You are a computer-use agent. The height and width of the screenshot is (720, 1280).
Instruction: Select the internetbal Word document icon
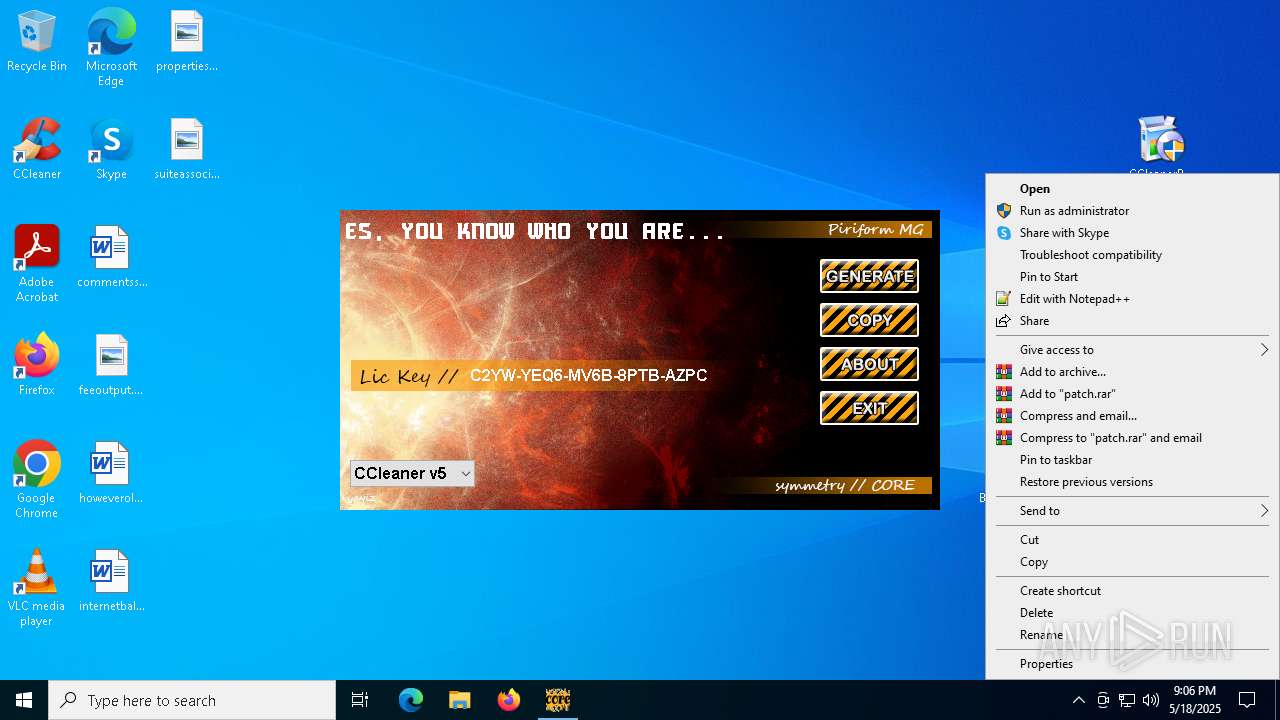pos(111,582)
